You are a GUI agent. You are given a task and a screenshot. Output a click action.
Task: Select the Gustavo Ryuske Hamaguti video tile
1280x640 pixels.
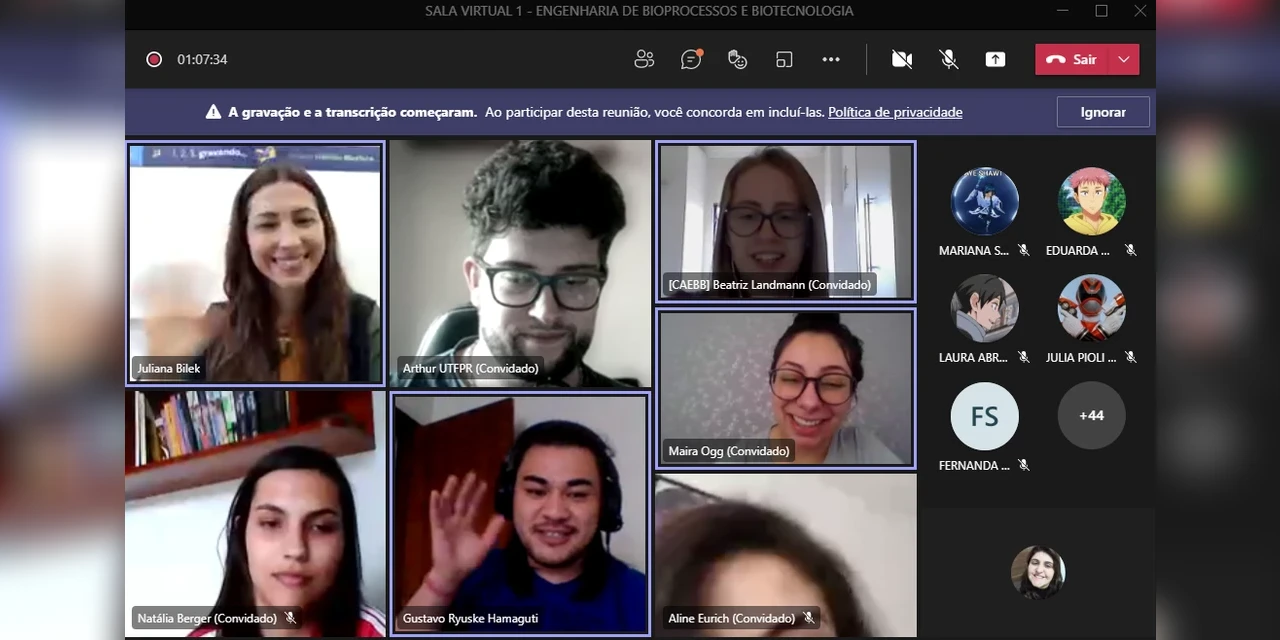pos(520,513)
